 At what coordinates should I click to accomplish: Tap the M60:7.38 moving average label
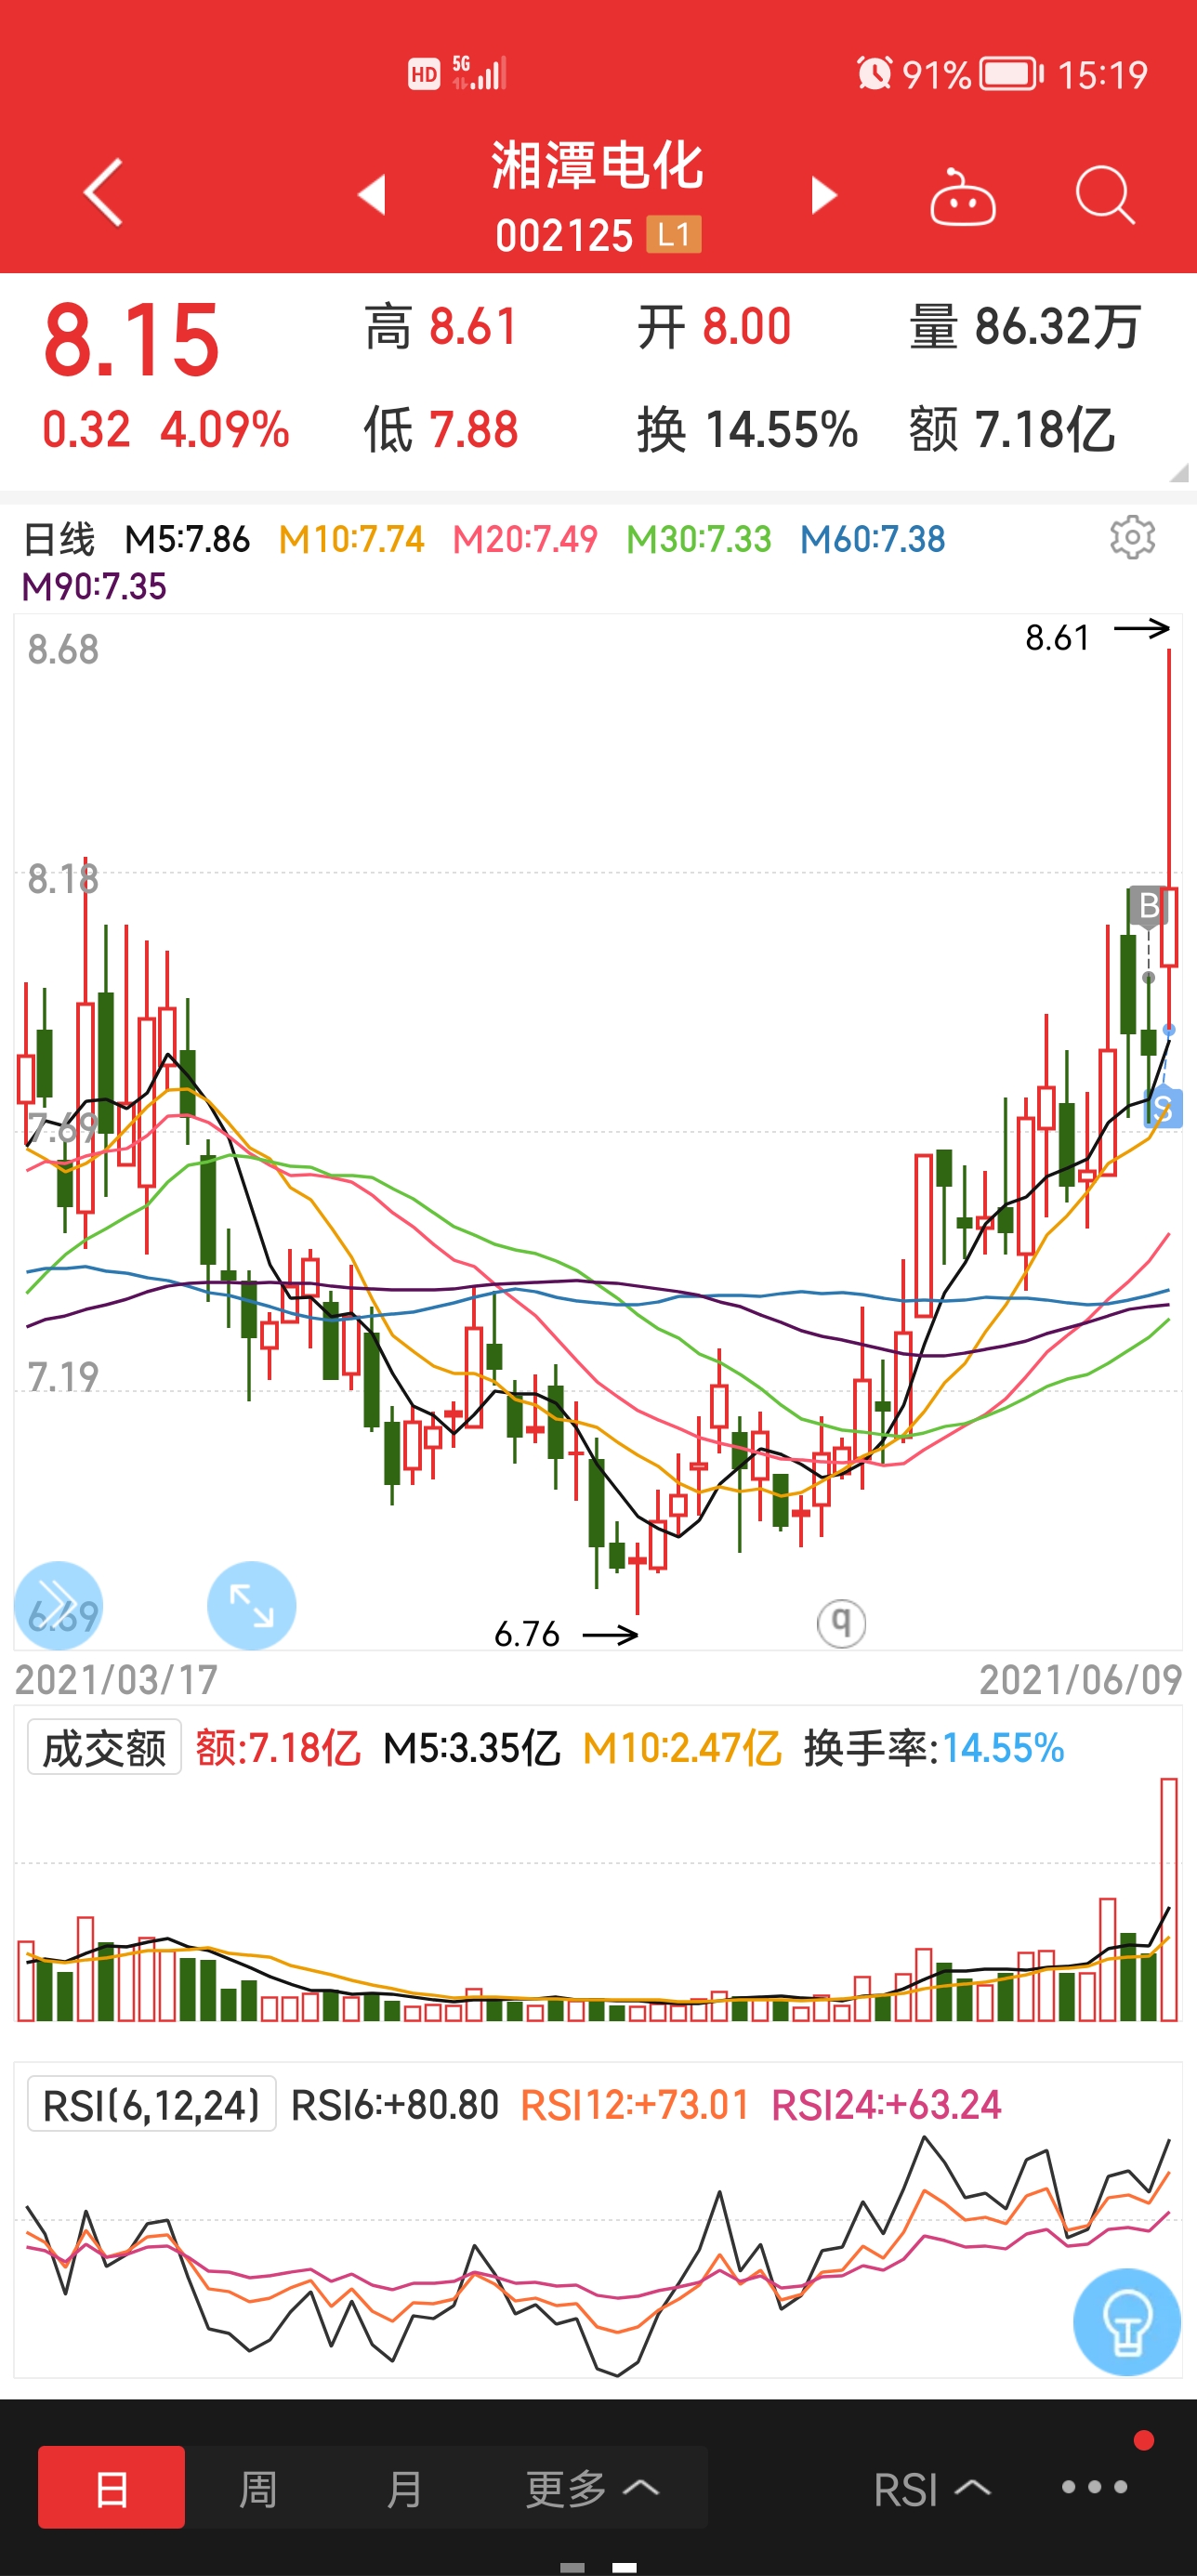pos(873,539)
